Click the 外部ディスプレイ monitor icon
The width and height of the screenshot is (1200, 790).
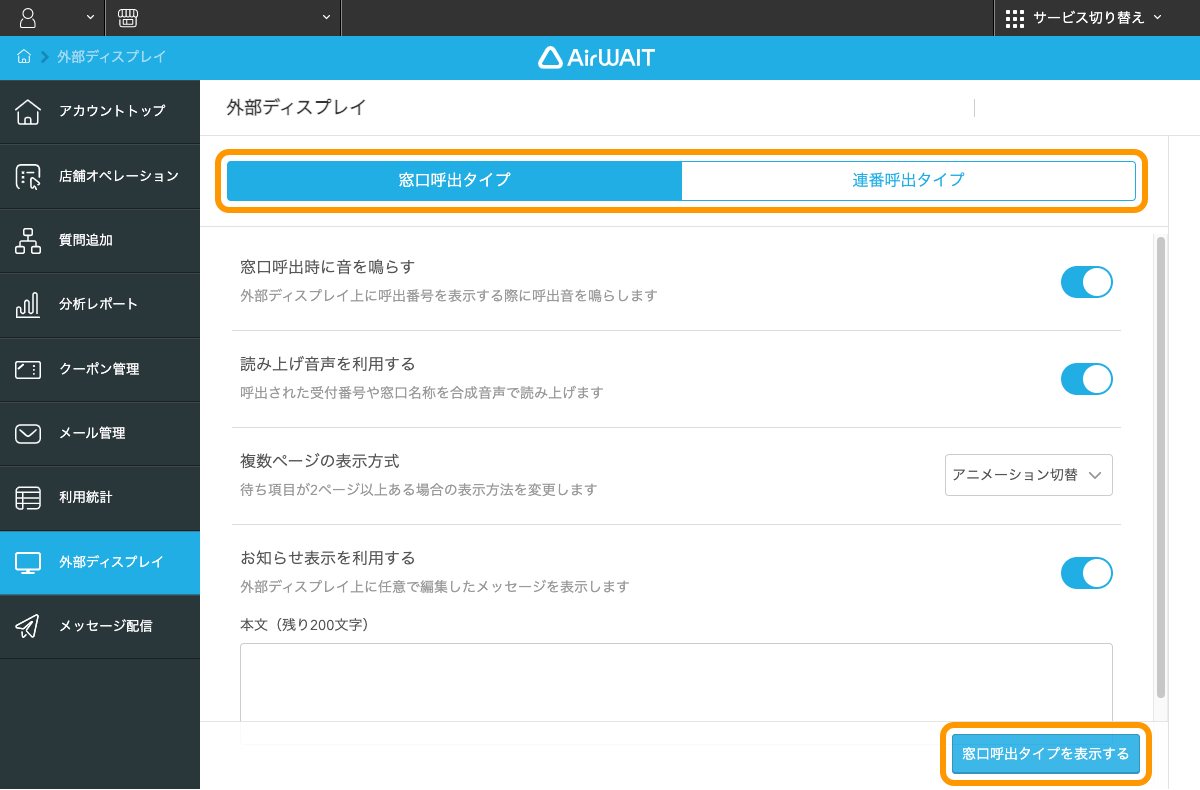[28, 562]
